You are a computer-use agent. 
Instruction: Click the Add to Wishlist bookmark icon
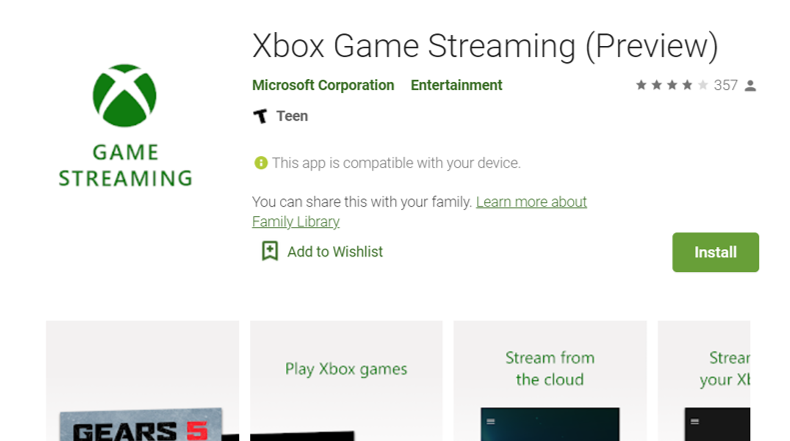[269, 252]
